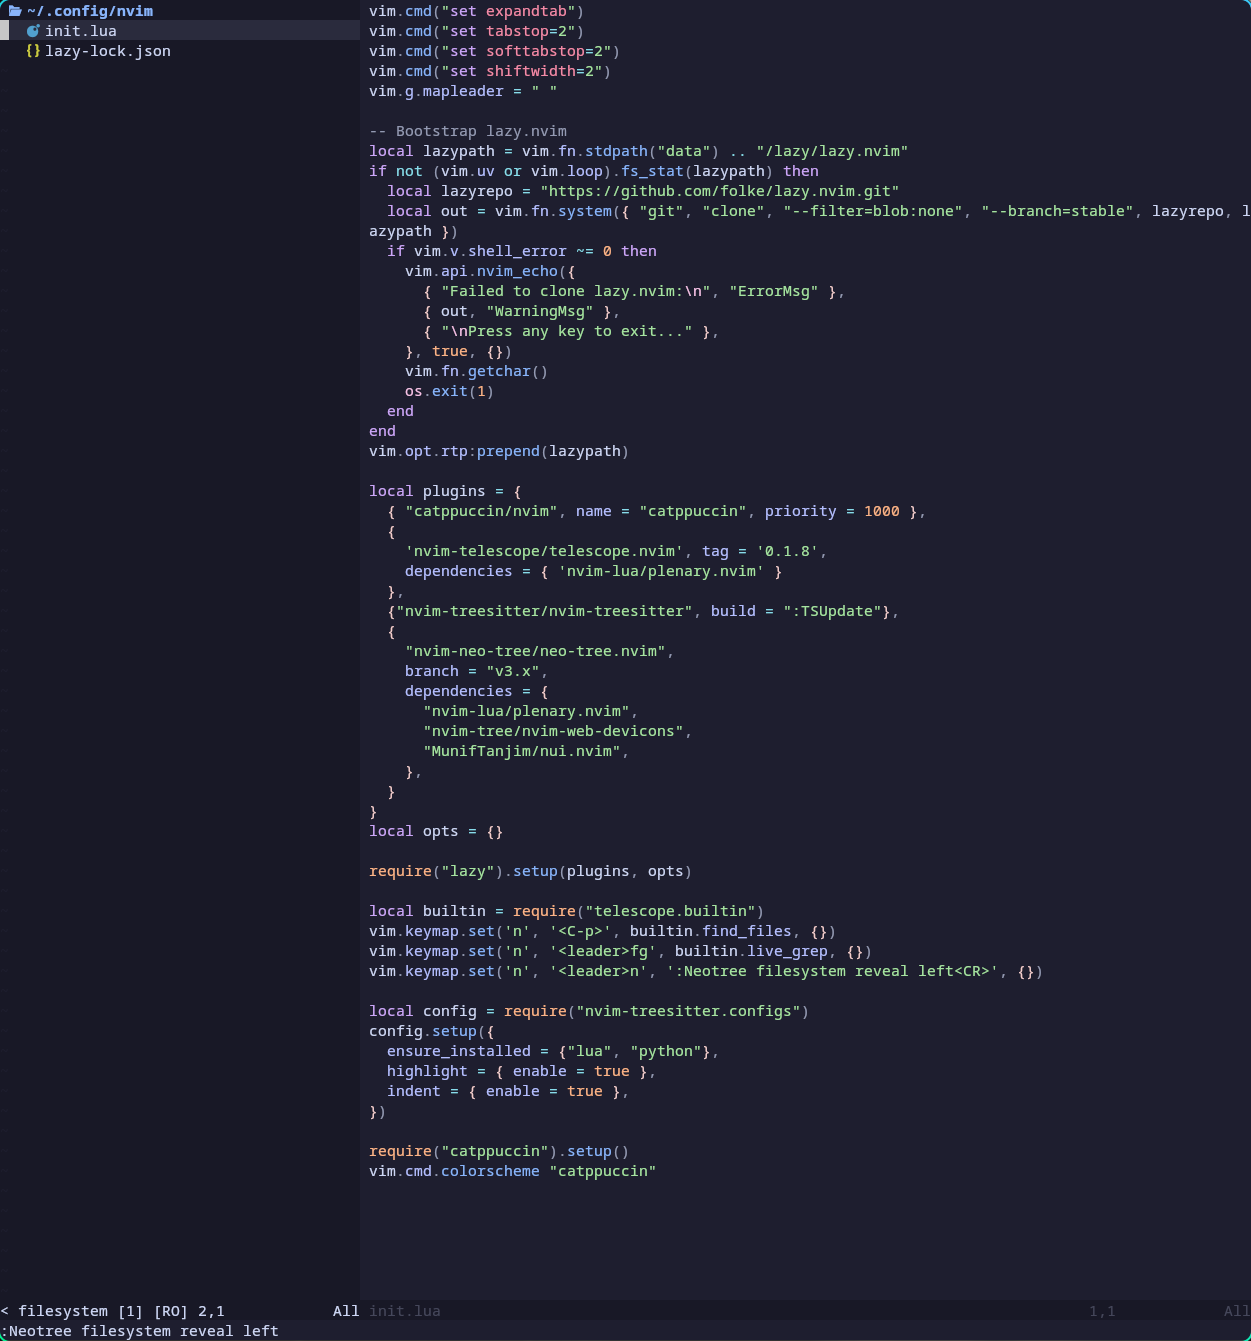Image resolution: width=1251 pixels, height=1341 pixels.
Task: Click the "MunifTanjim/nui.nvim" dependency
Action: (x=522, y=751)
